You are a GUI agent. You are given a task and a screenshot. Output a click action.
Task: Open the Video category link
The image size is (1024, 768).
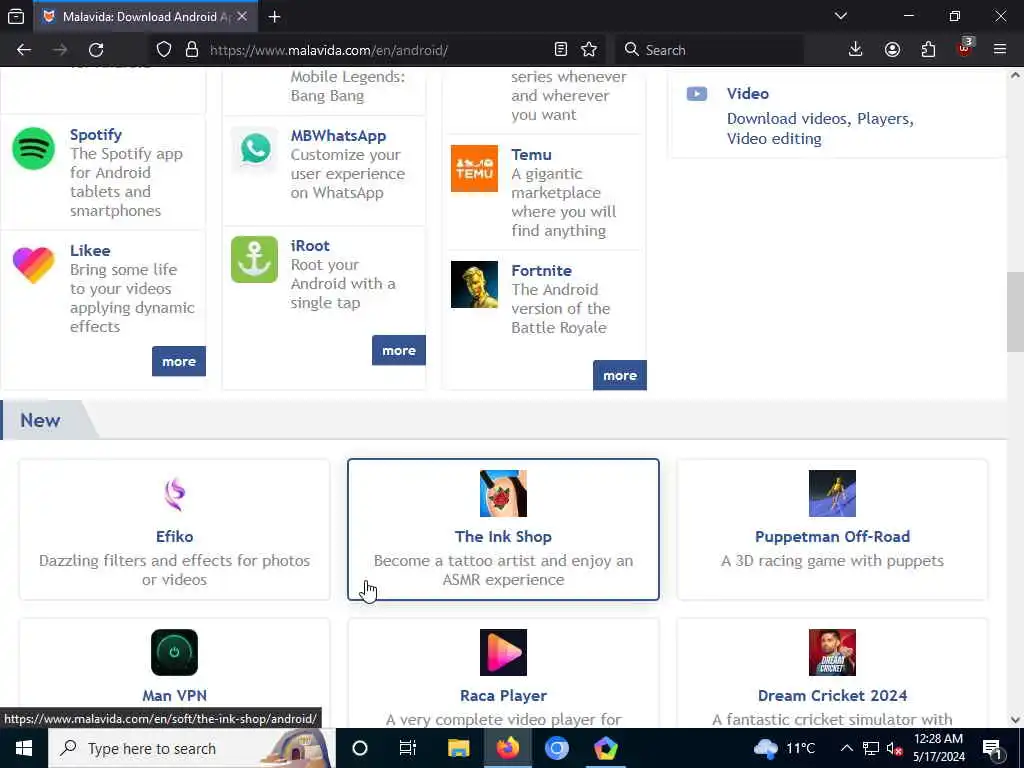(748, 93)
